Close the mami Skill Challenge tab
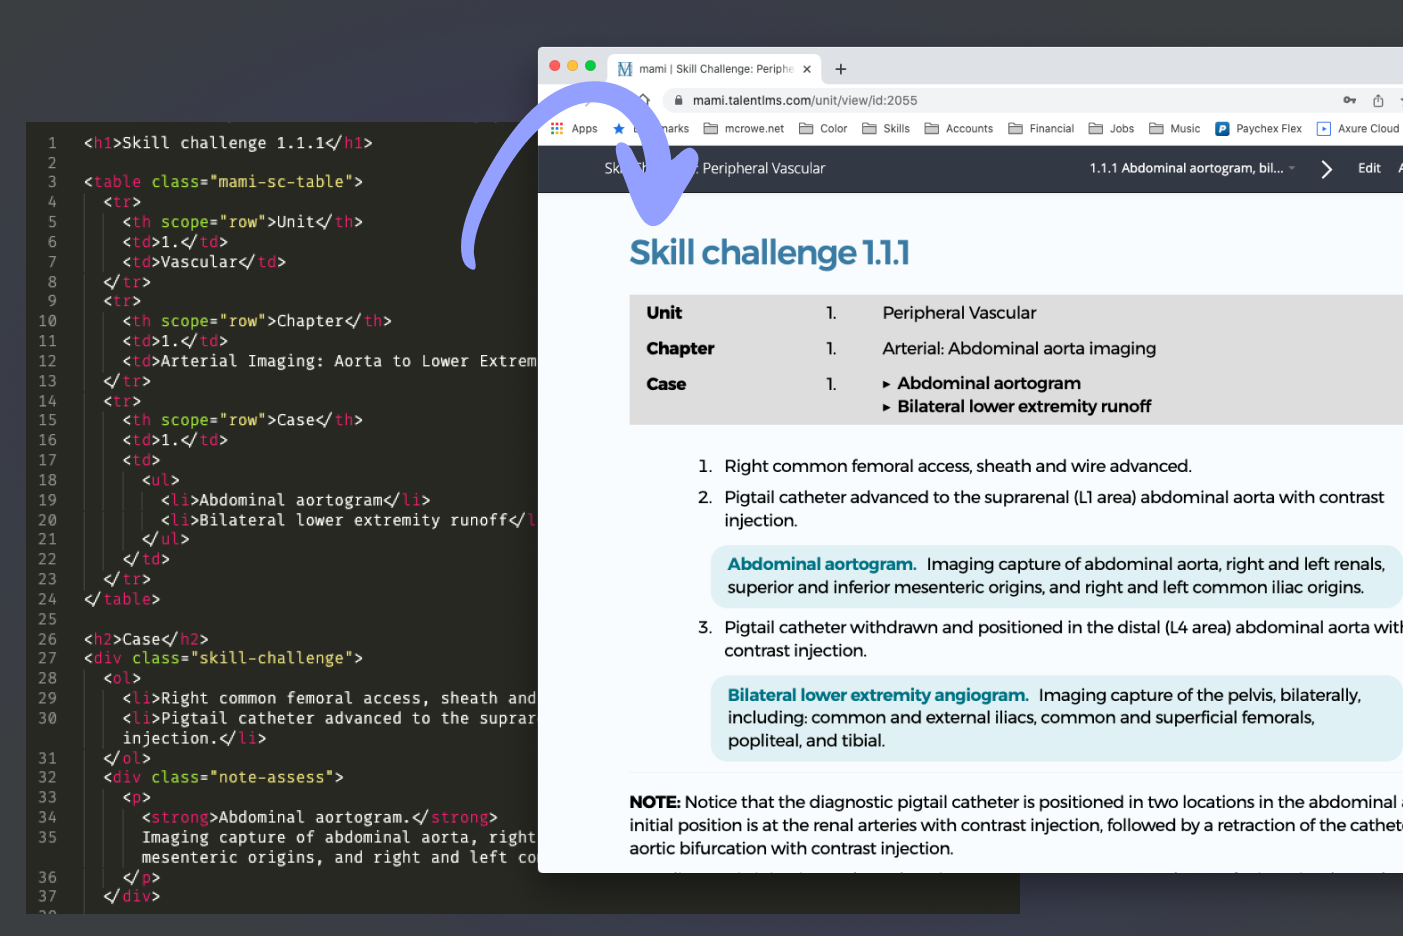The height and width of the screenshot is (936, 1403). 807,69
